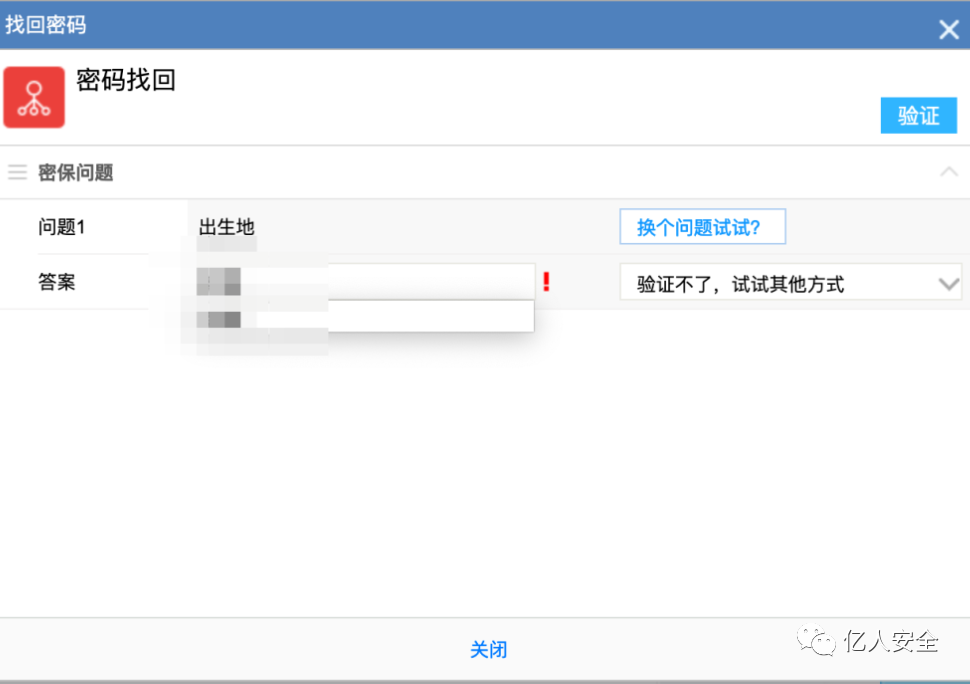Click the 答案 label
The image size is (970, 684).
click(55, 281)
